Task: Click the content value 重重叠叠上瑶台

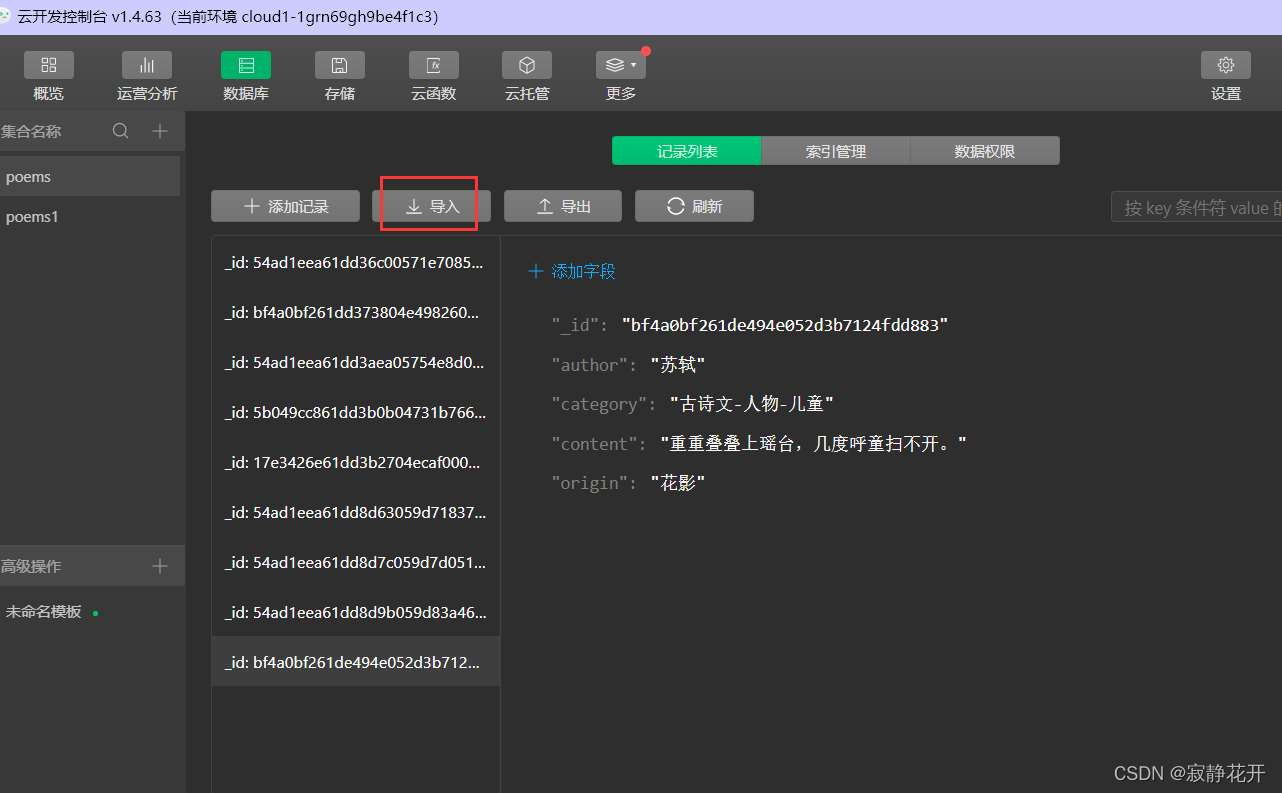Action: (813, 444)
